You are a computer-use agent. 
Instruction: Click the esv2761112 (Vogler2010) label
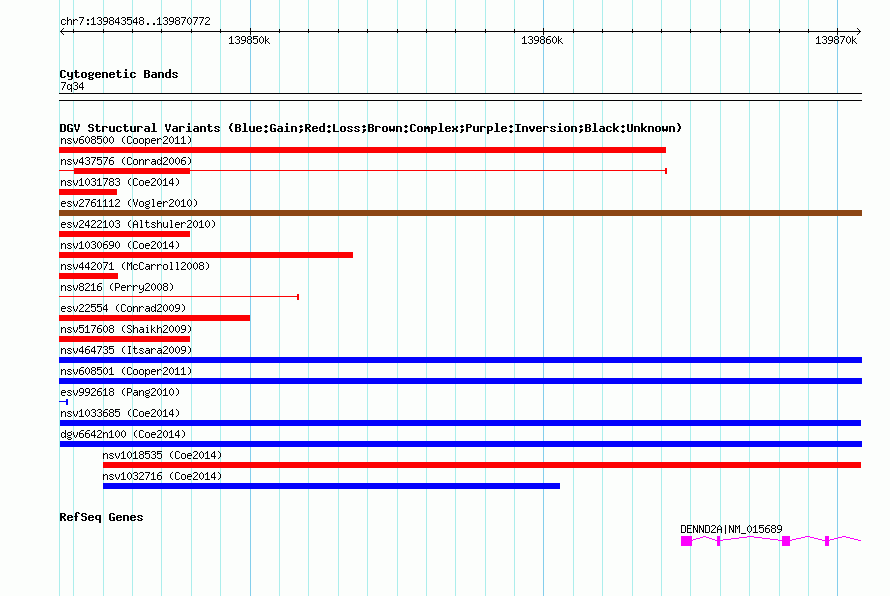point(129,203)
